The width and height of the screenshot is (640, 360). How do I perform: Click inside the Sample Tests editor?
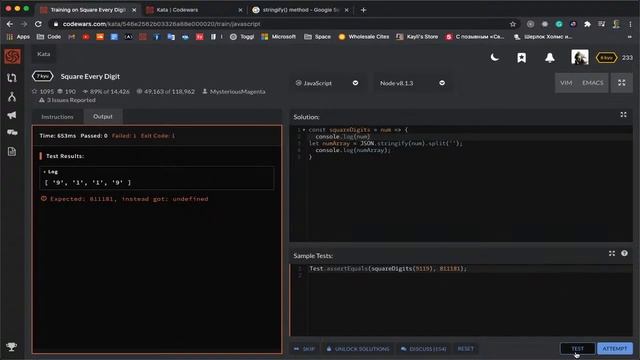[x=461, y=300]
